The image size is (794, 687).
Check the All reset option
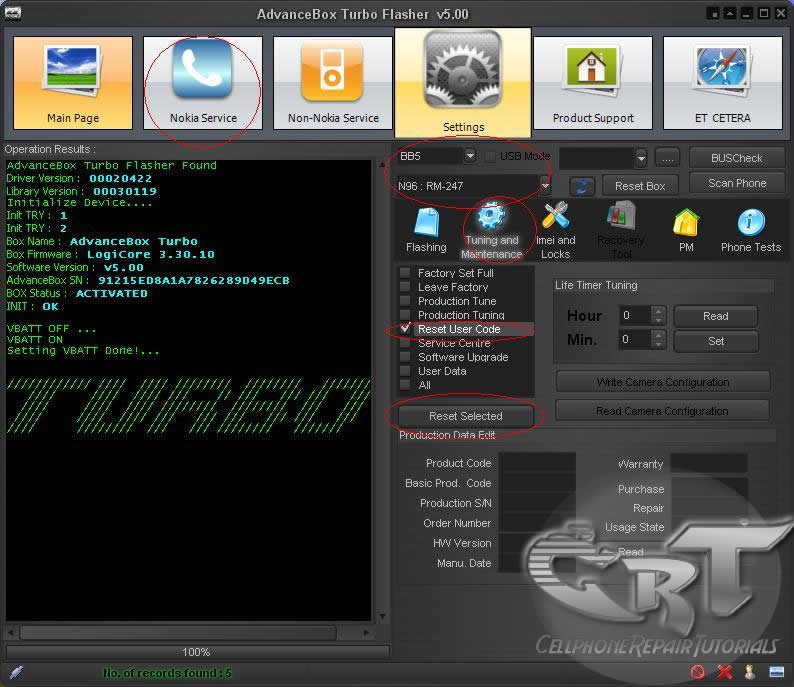click(x=405, y=385)
